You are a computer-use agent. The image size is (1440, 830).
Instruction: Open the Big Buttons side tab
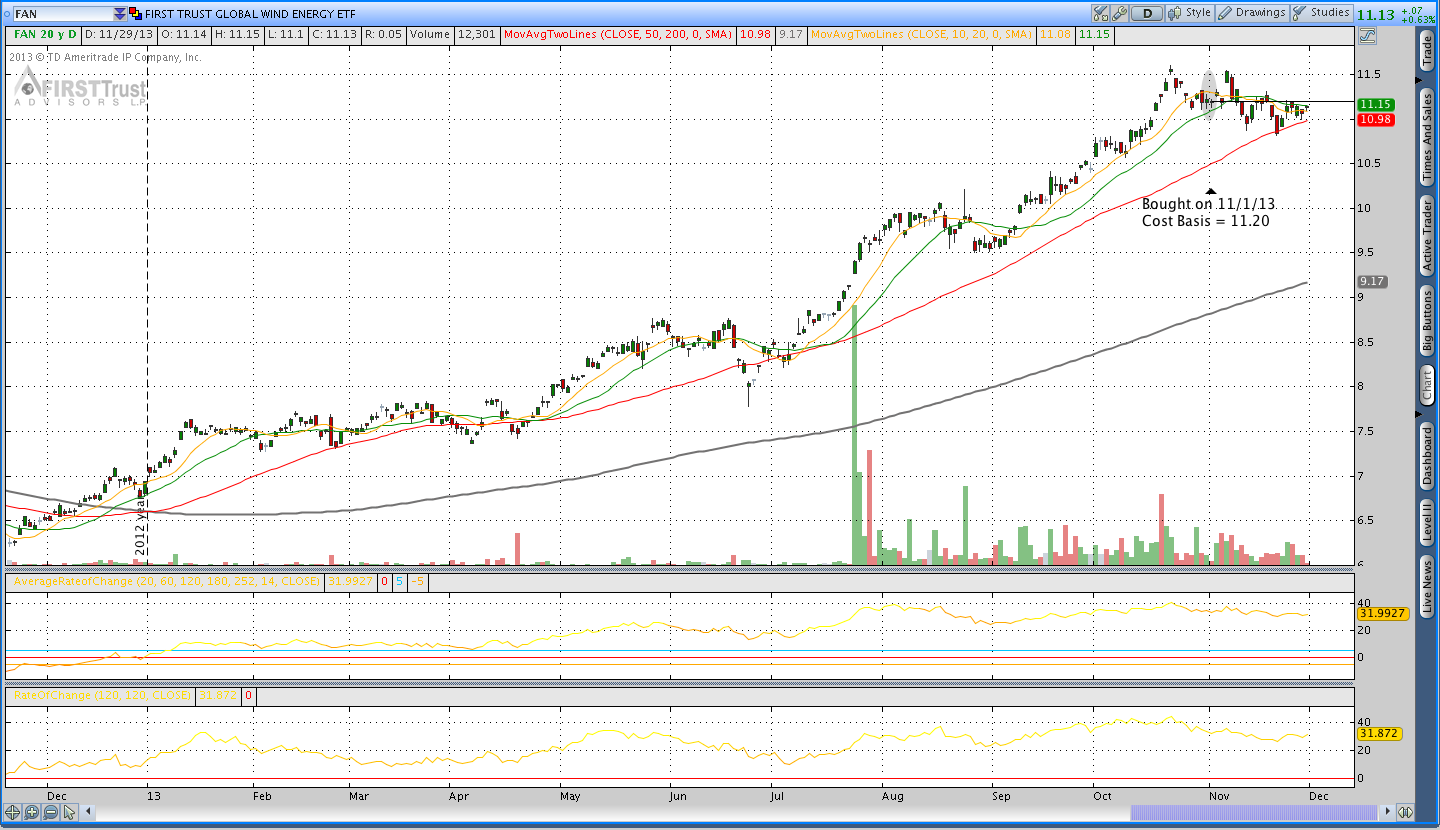(x=1427, y=320)
